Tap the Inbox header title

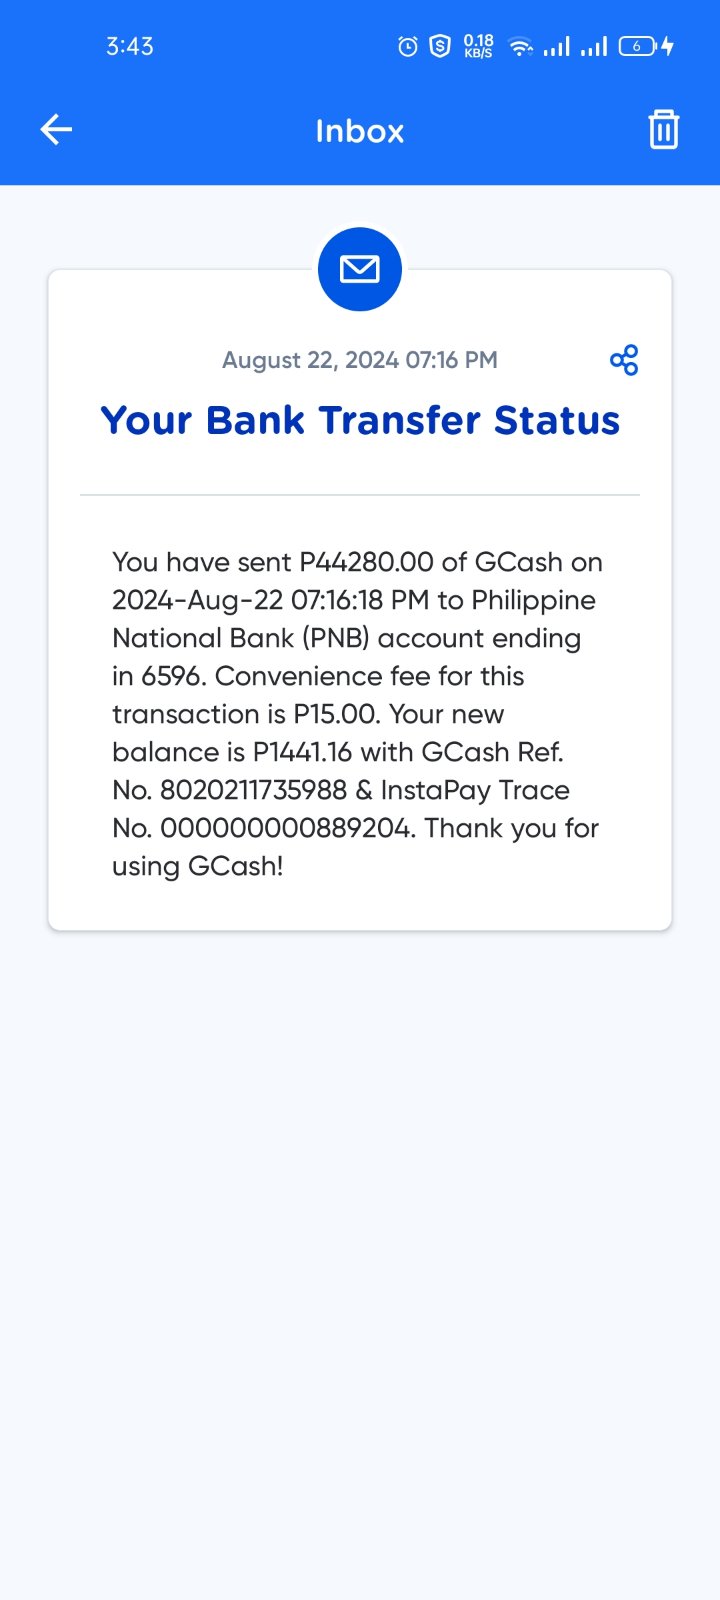tap(360, 131)
